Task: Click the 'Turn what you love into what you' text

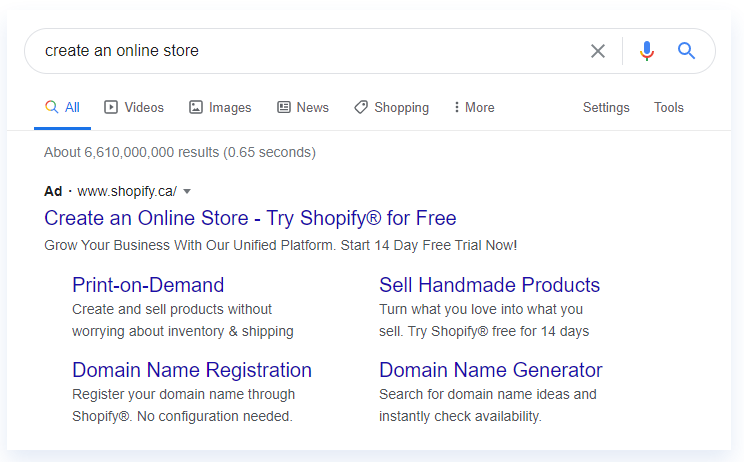Action: [x=481, y=309]
